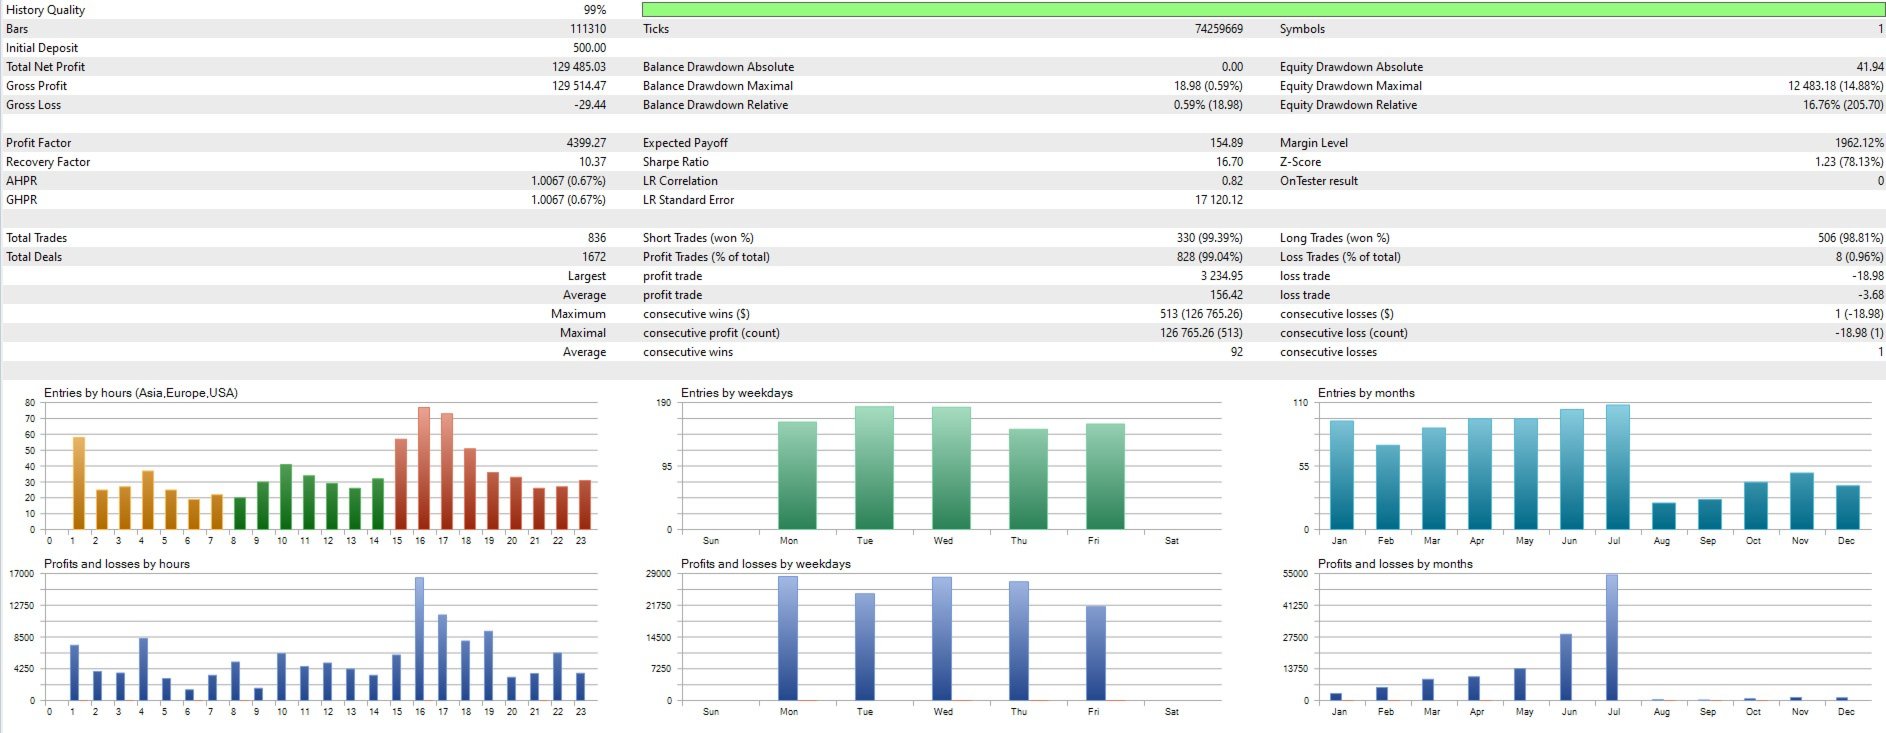Select the "AHPR" row label
Screen dimensions: 1886x733
[x=21, y=181]
